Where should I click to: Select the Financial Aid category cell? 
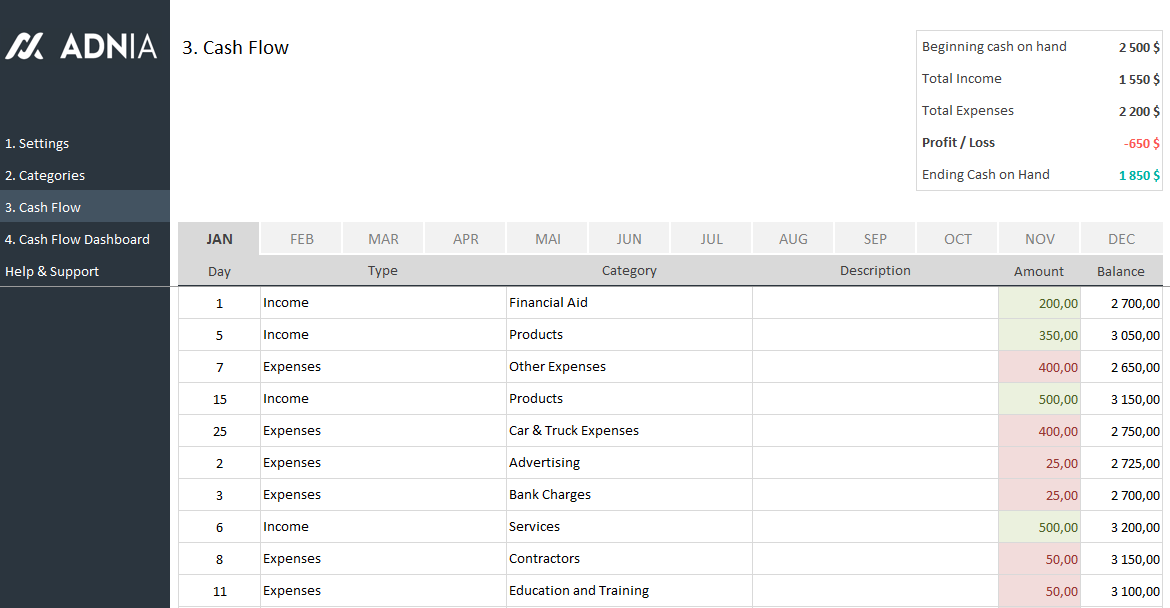point(629,303)
